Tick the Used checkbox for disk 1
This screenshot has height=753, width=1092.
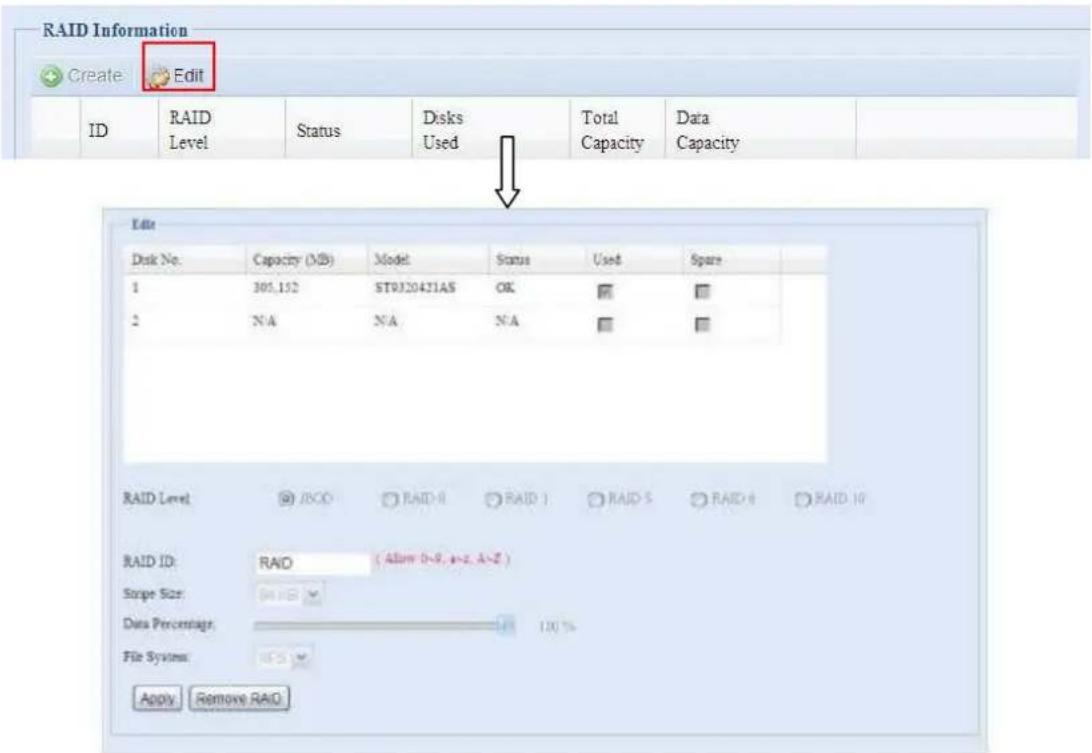(605, 291)
